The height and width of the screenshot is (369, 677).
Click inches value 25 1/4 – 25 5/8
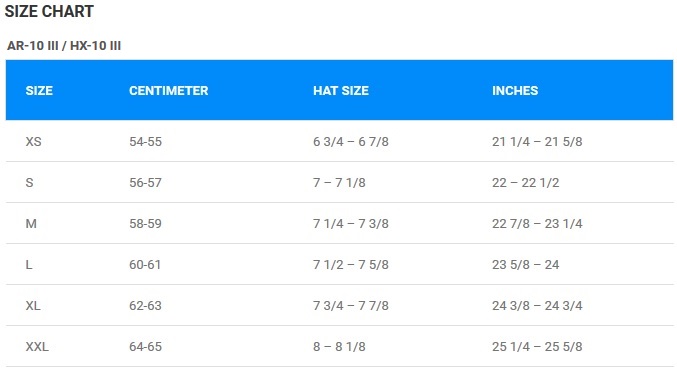537,347
